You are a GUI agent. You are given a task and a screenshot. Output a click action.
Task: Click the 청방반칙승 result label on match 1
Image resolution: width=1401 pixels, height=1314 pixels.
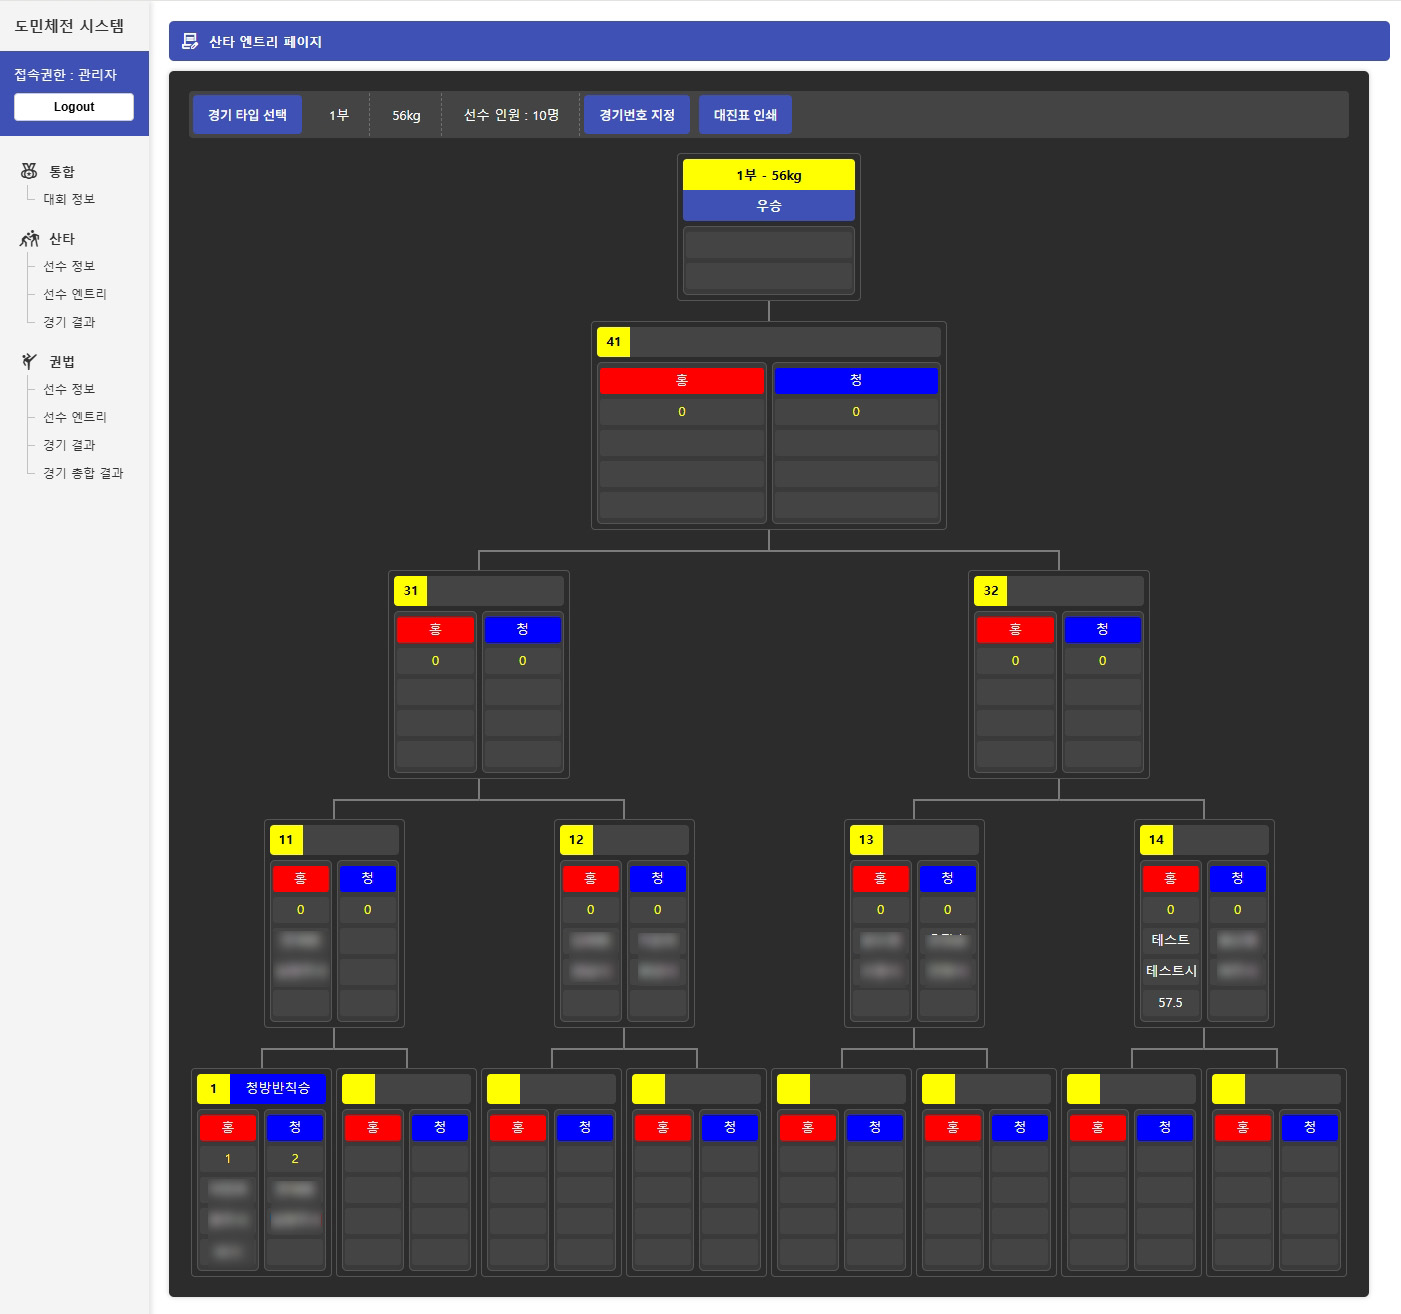[x=277, y=1088]
